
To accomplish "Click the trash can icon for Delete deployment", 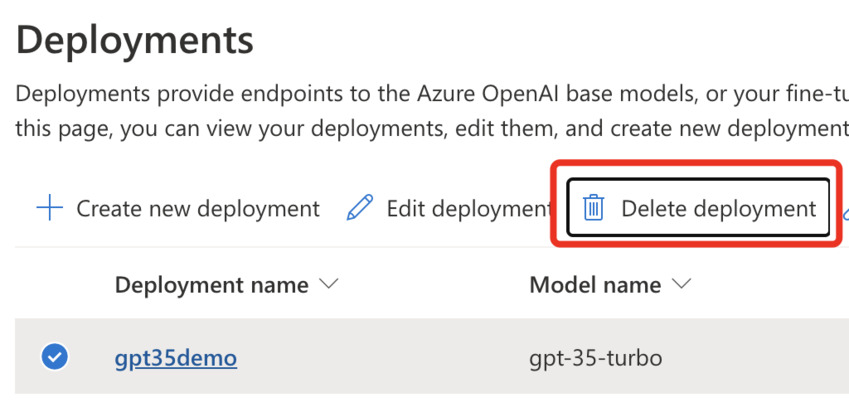I will [593, 208].
